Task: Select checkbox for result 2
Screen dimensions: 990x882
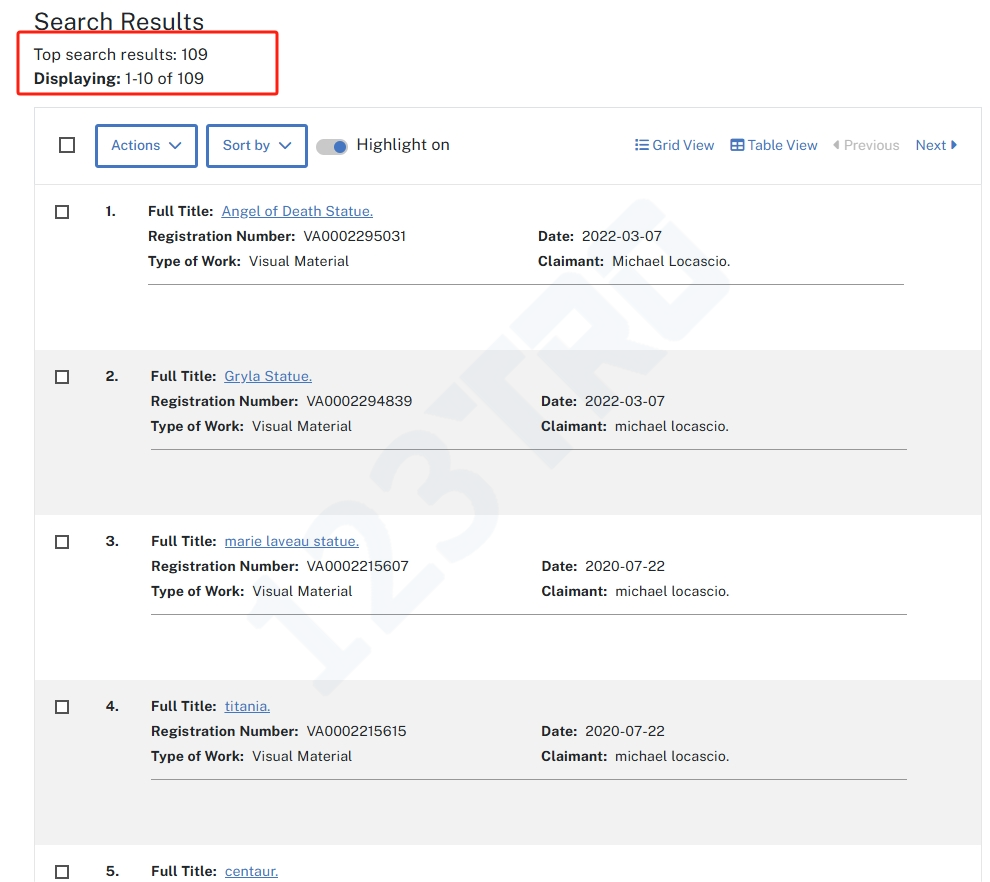Action: pos(62,377)
